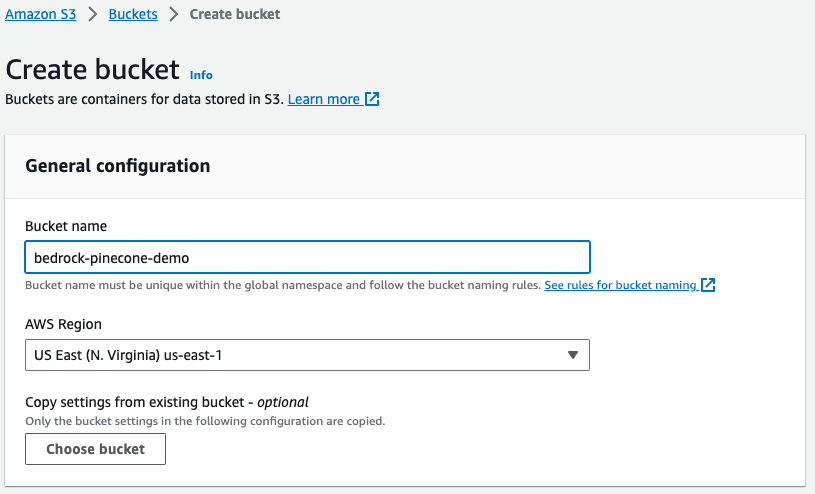
Task: Click the external link icon beside Learn more
Action: [x=372, y=99]
